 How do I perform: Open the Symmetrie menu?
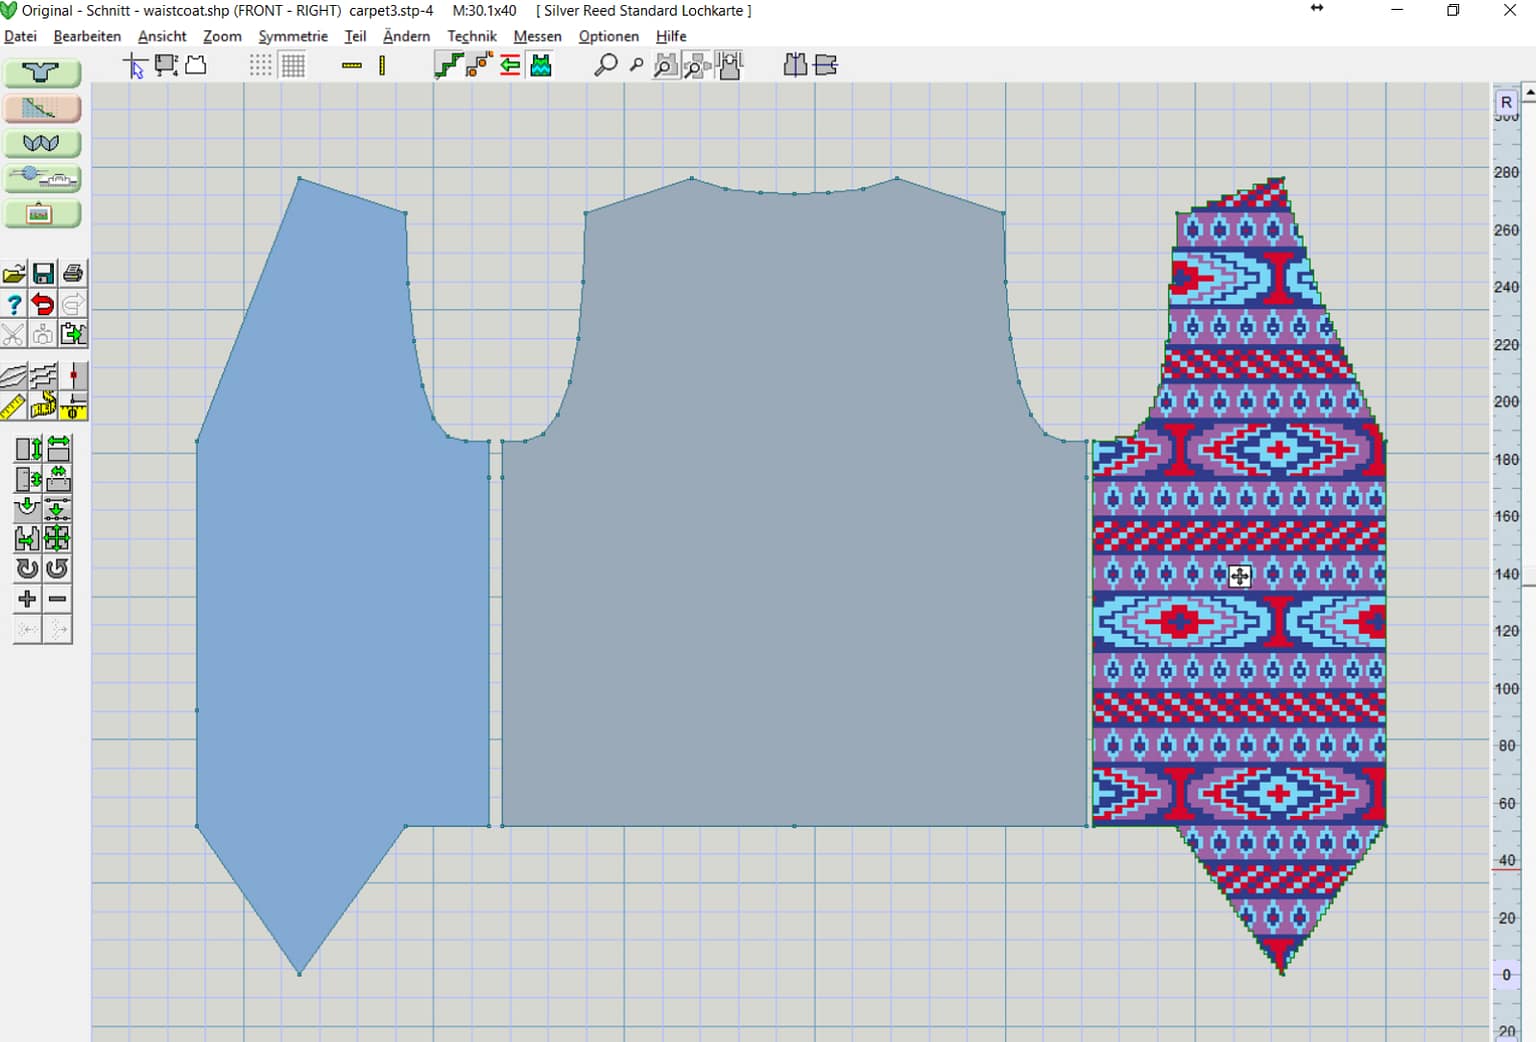pyautogui.click(x=292, y=36)
